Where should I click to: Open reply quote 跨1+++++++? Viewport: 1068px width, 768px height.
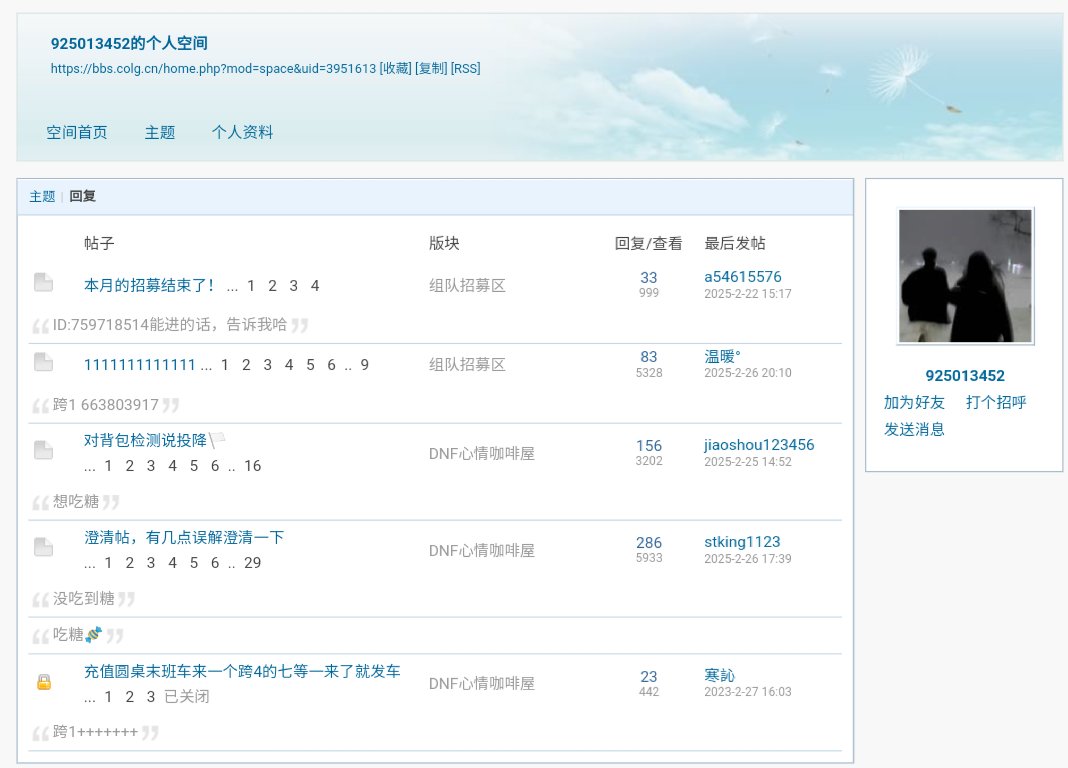pyautogui.click(x=95, y=732)
